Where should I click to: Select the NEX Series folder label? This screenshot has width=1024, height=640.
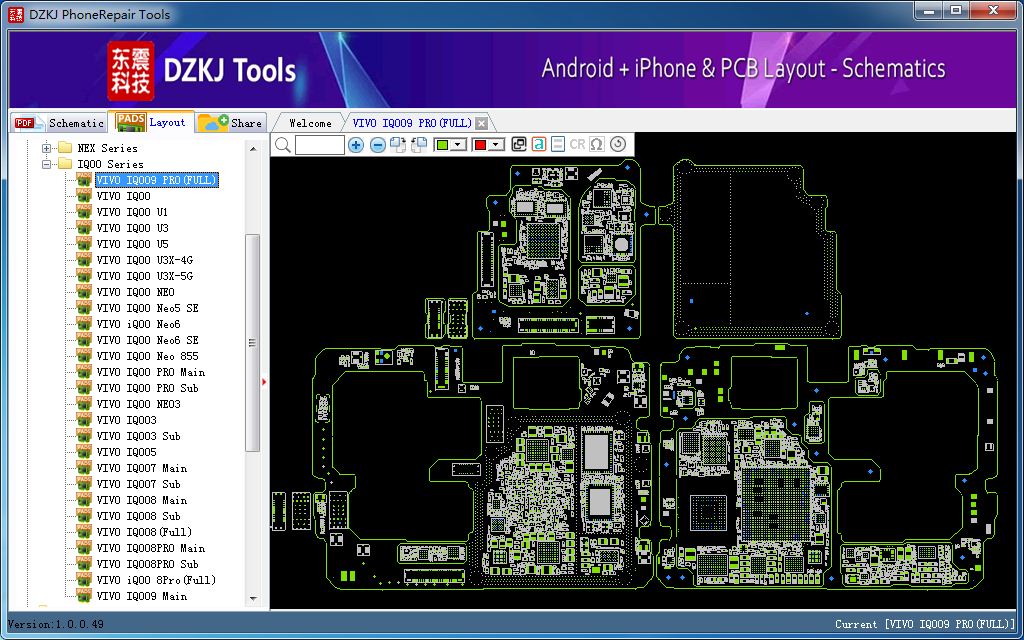click(108, 148)
